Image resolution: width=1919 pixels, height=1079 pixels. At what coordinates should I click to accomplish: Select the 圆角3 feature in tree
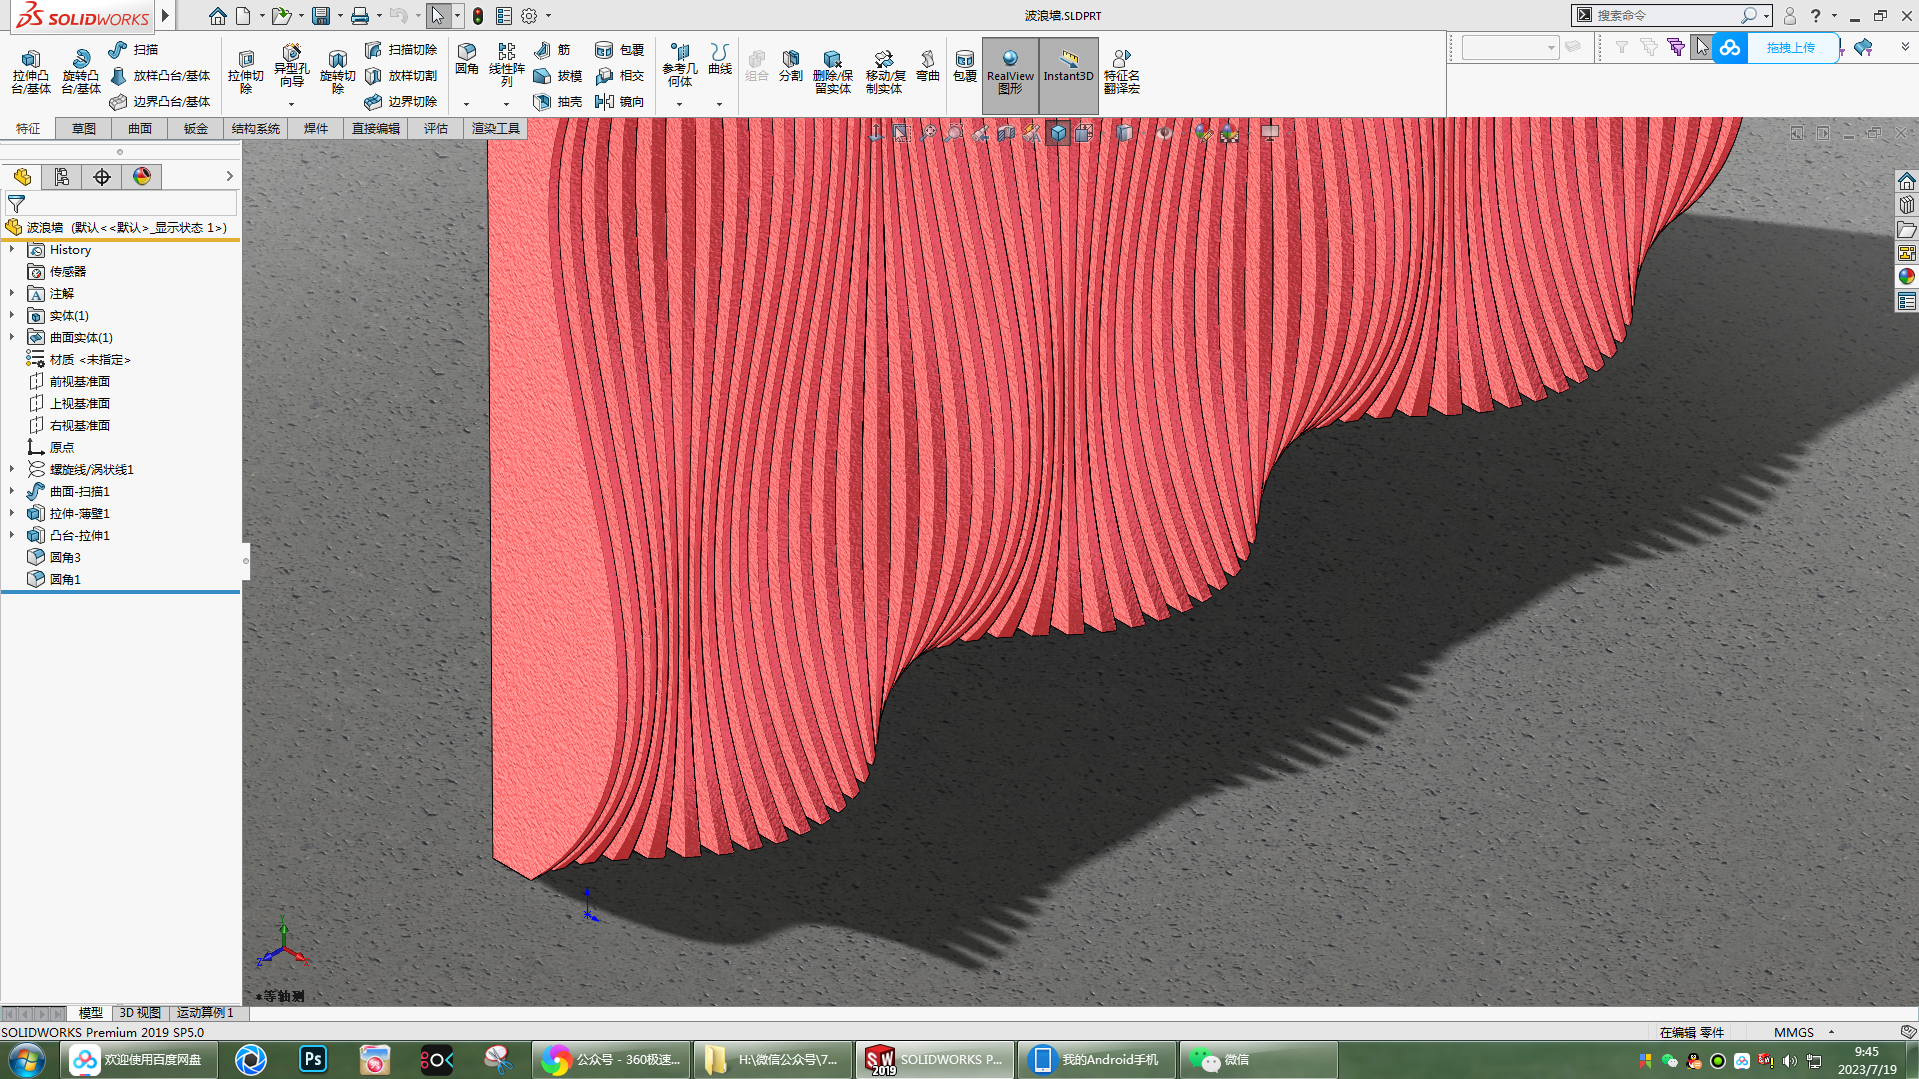[x=65, y=557]
